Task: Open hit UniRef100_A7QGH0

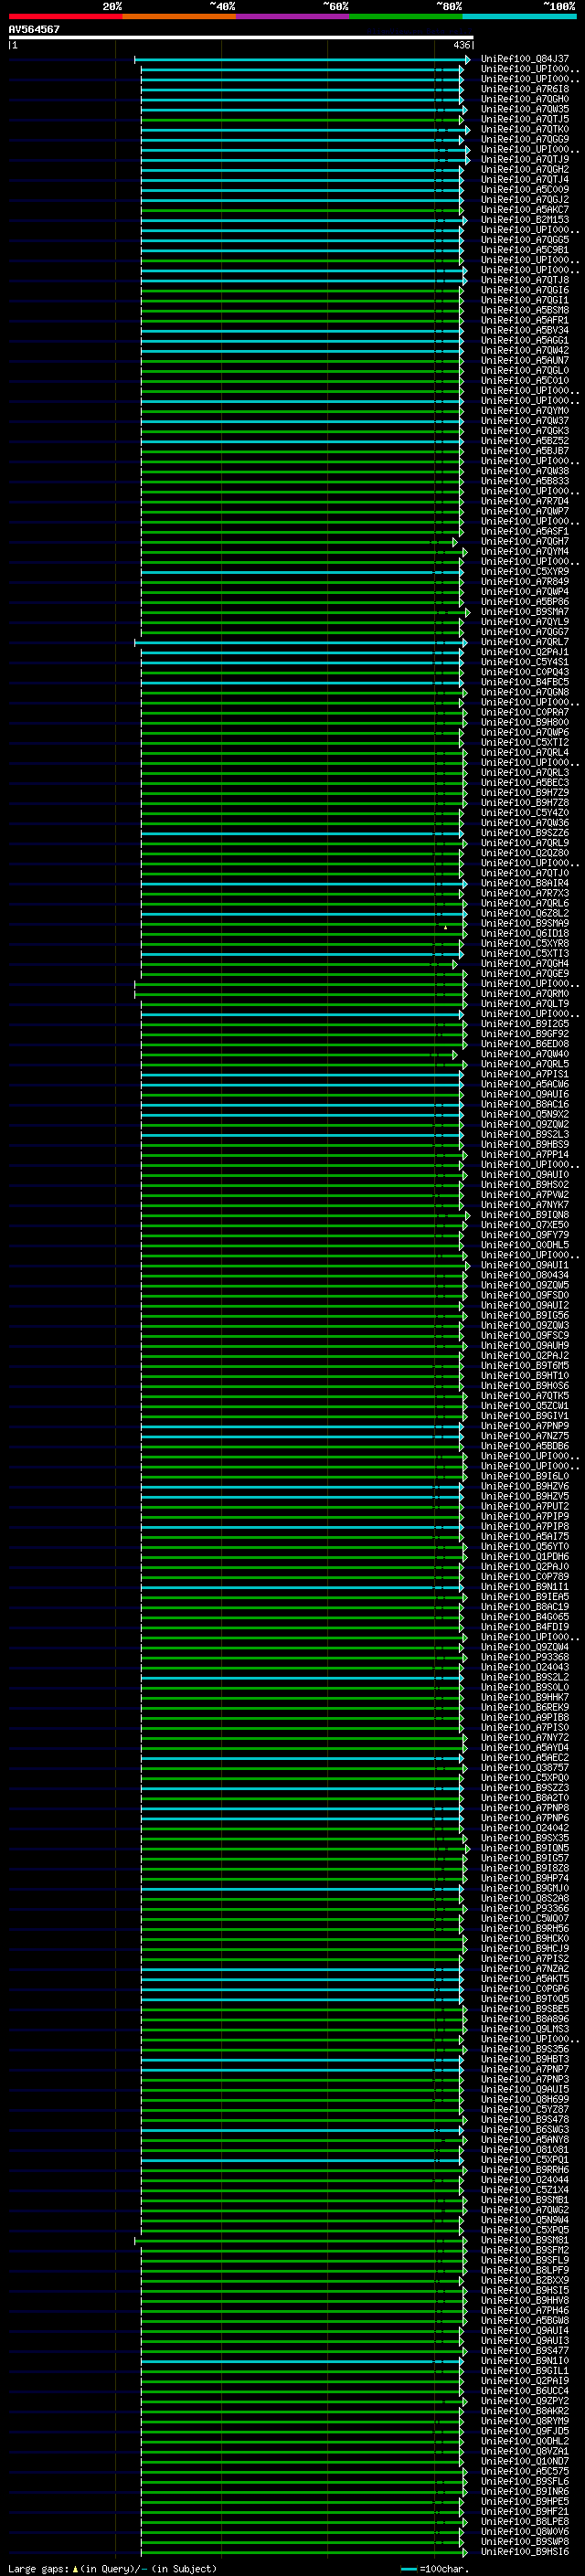Action: coord(525,100)
